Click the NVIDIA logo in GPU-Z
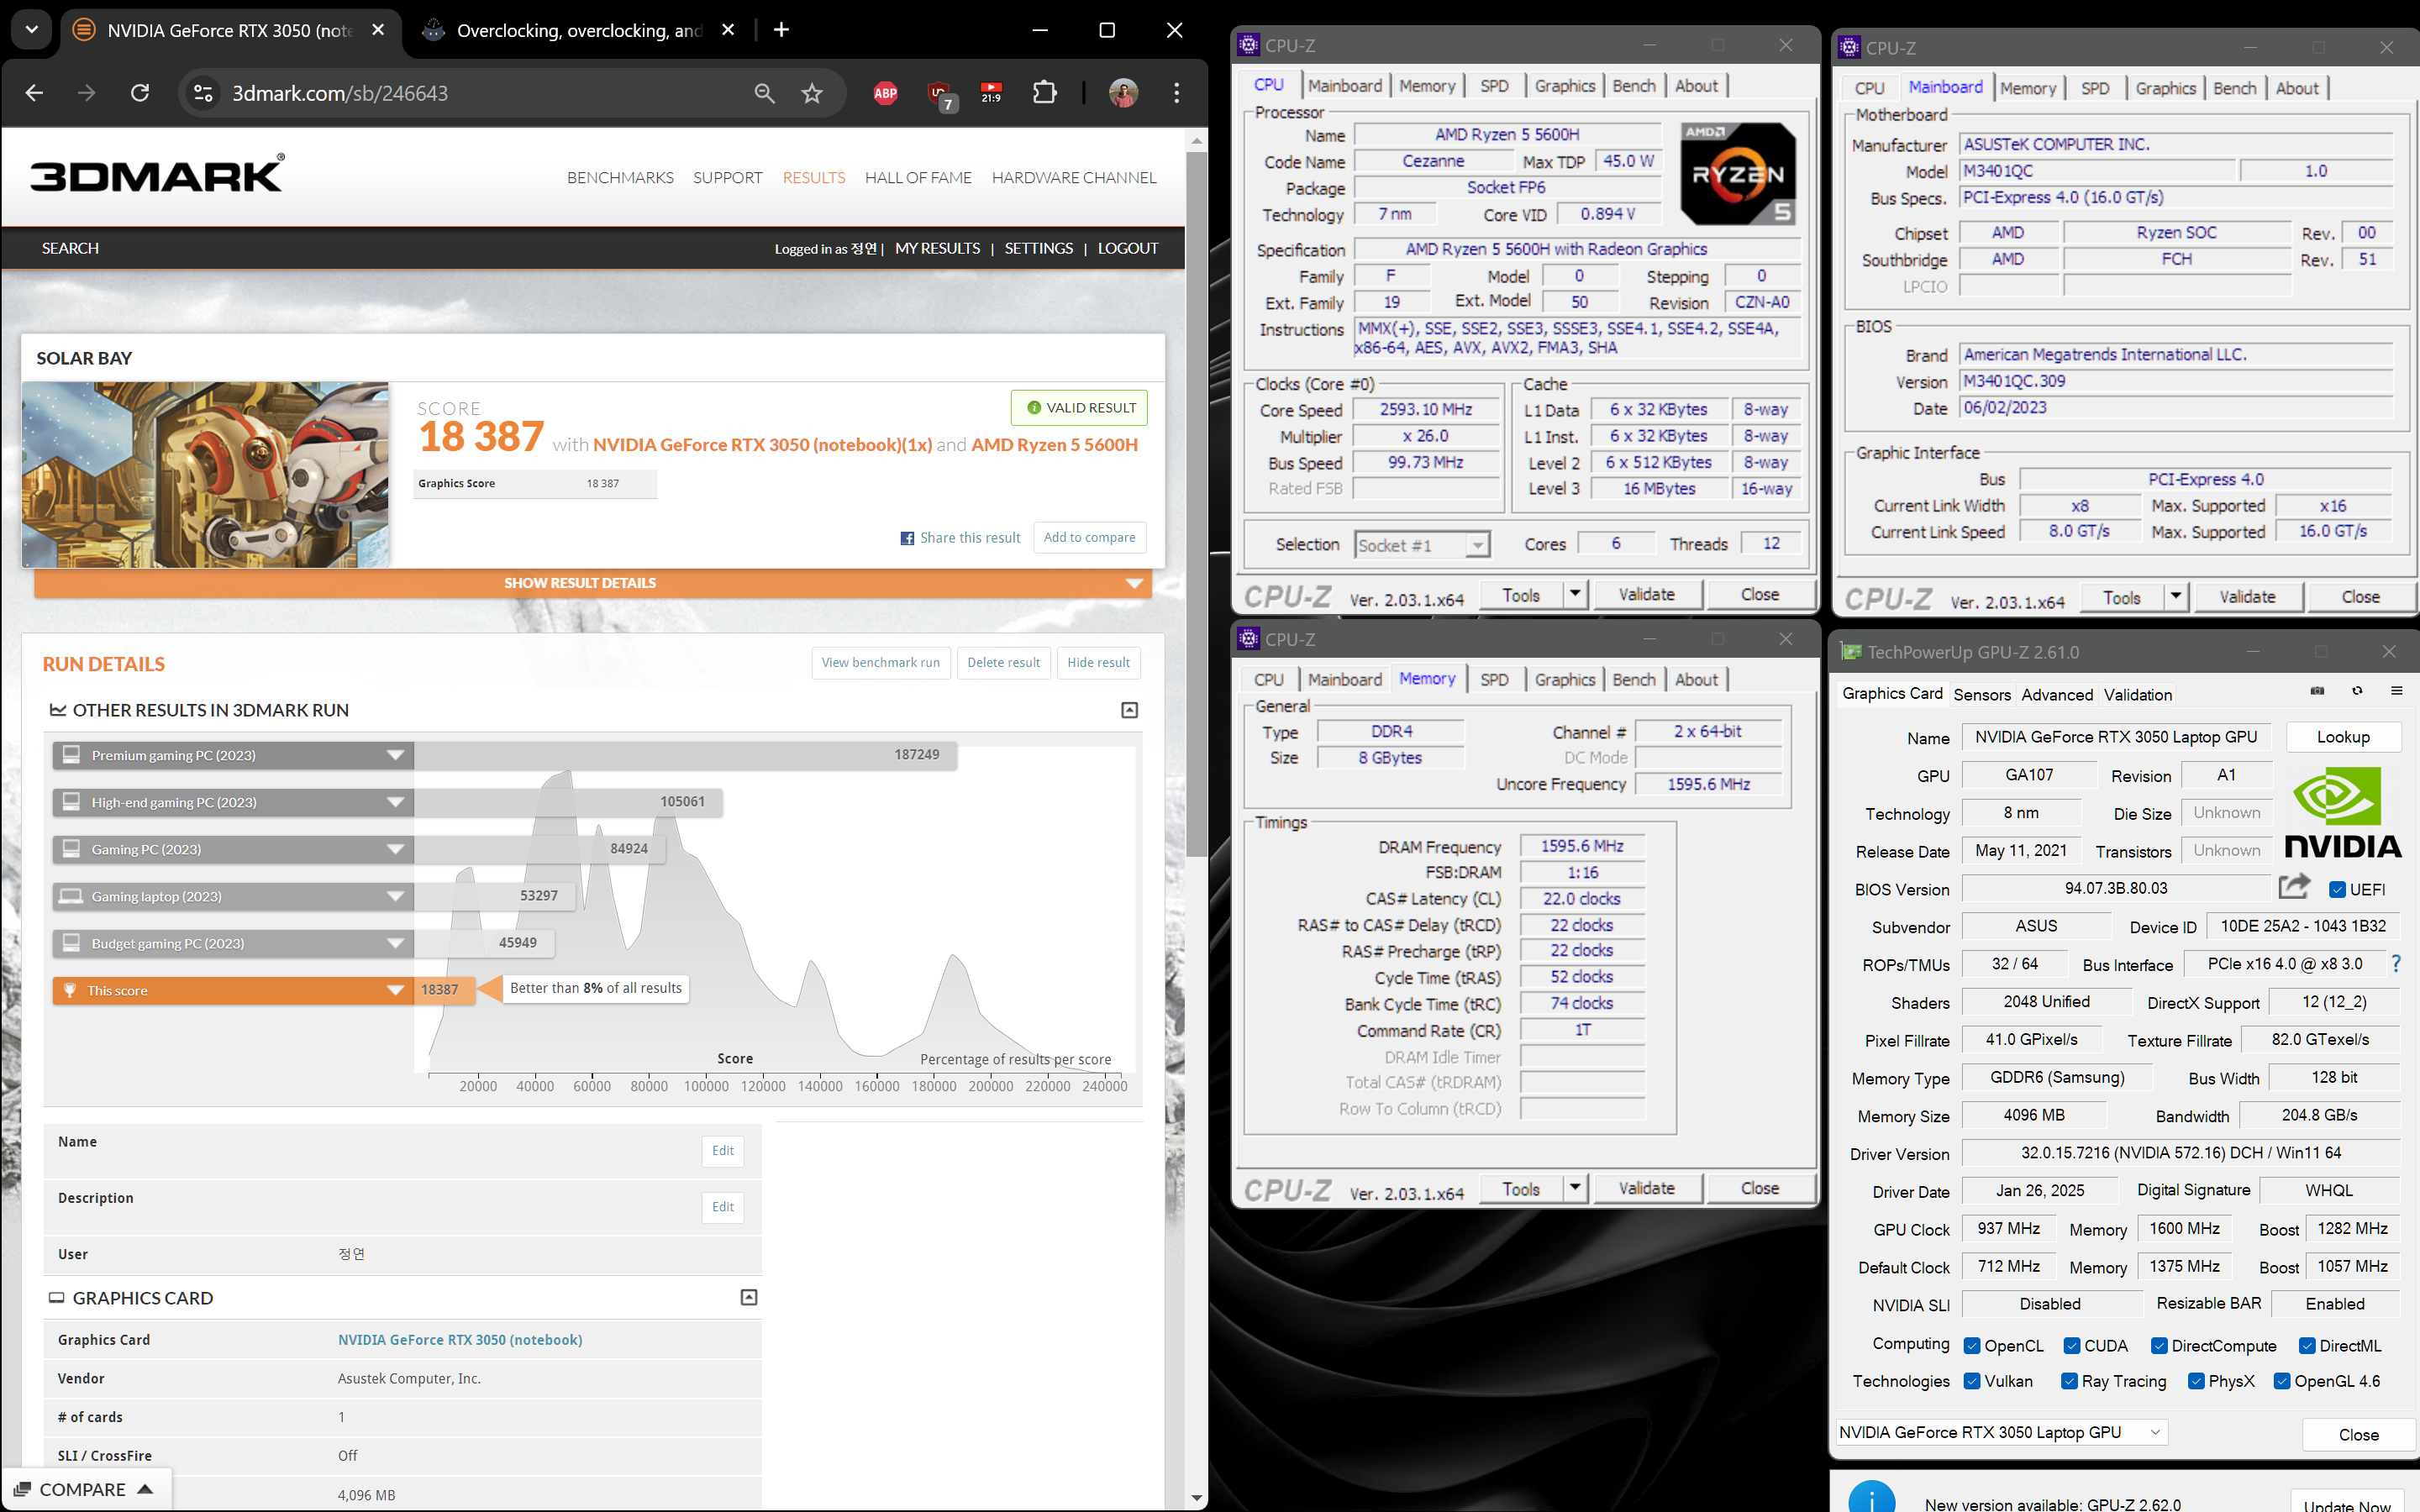 point(2342,813)
